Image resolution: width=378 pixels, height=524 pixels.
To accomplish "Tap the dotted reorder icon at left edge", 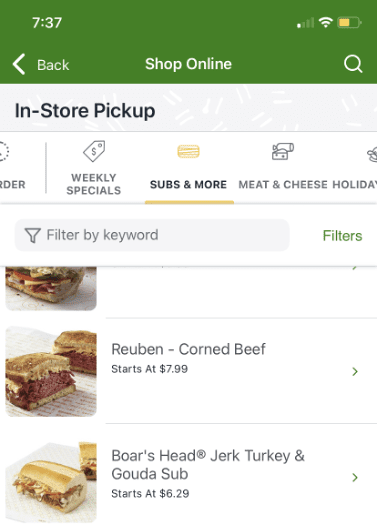I will pos(4,152).
